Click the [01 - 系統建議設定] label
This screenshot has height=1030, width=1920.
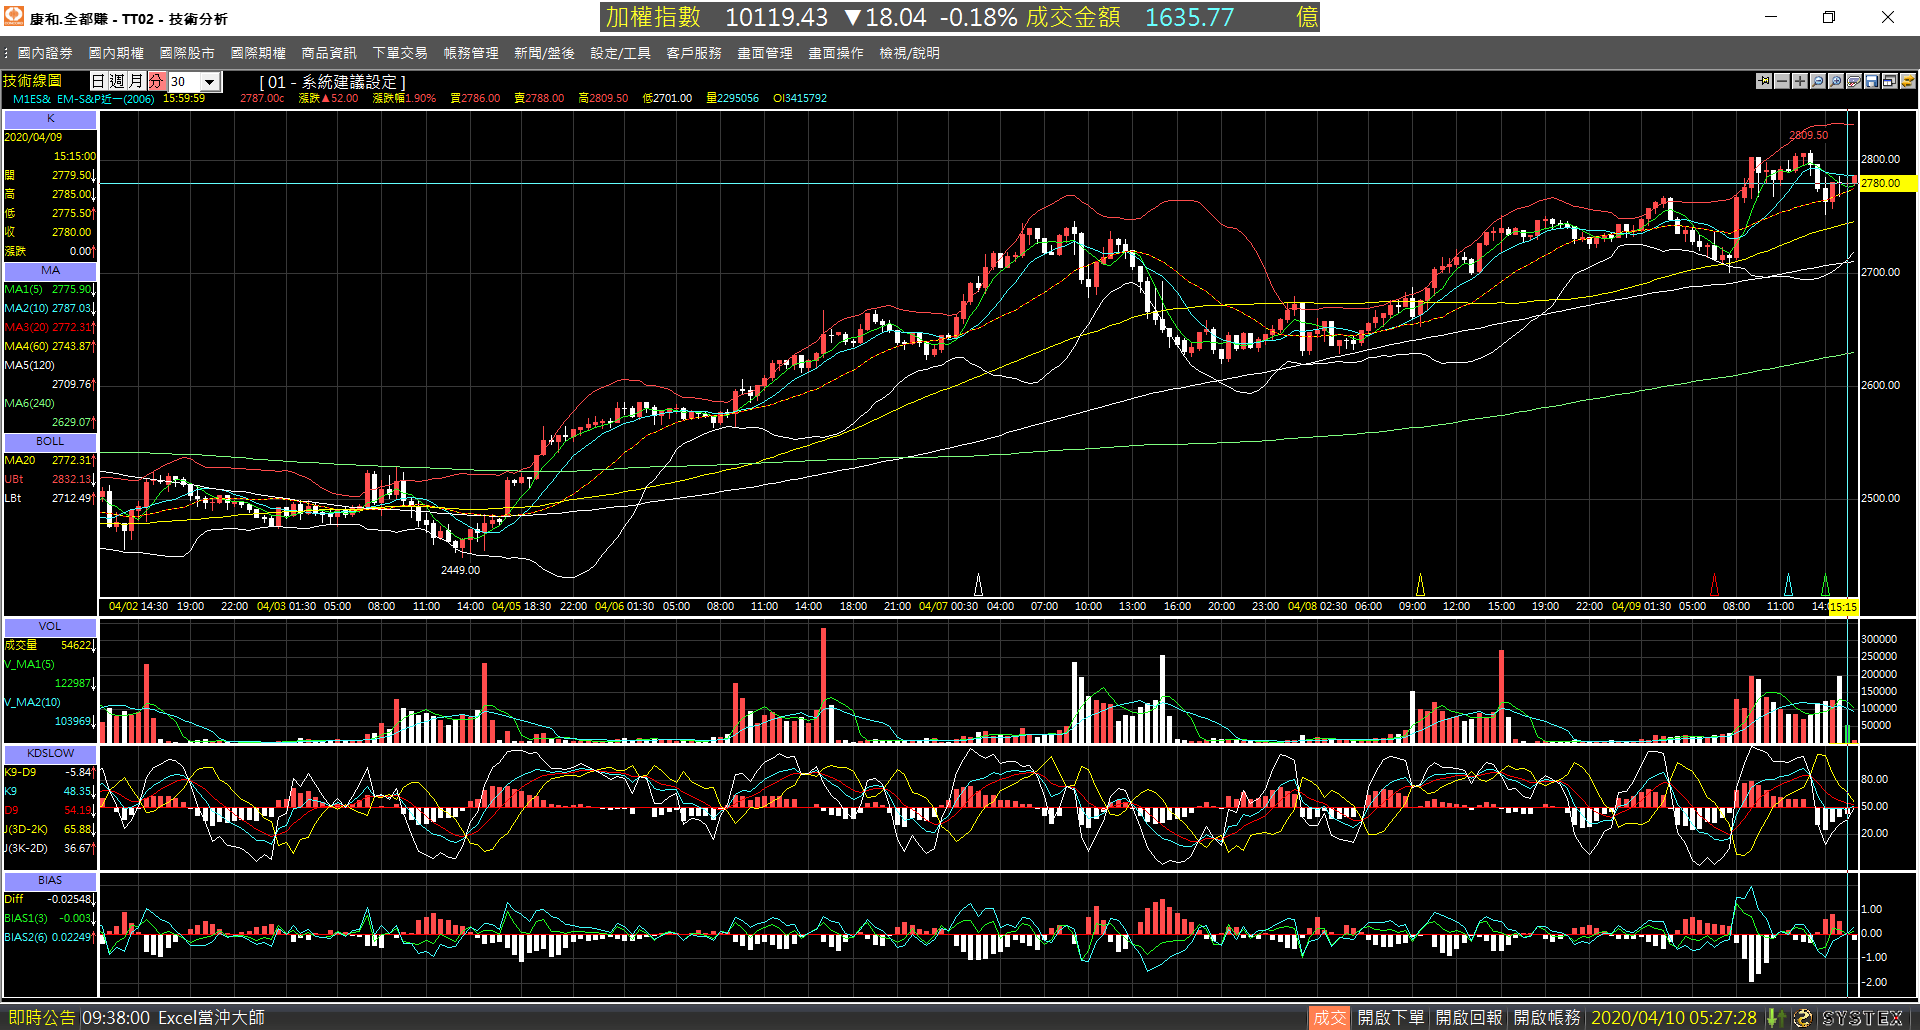click(x=333, y=82)
